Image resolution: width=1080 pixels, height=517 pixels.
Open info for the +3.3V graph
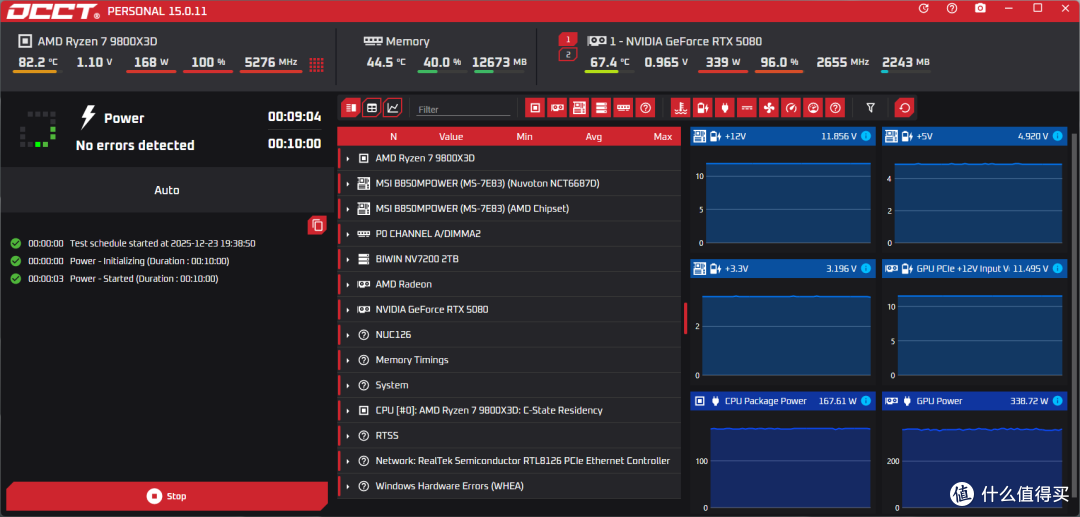pyautogui.click(x=866, y=268)
